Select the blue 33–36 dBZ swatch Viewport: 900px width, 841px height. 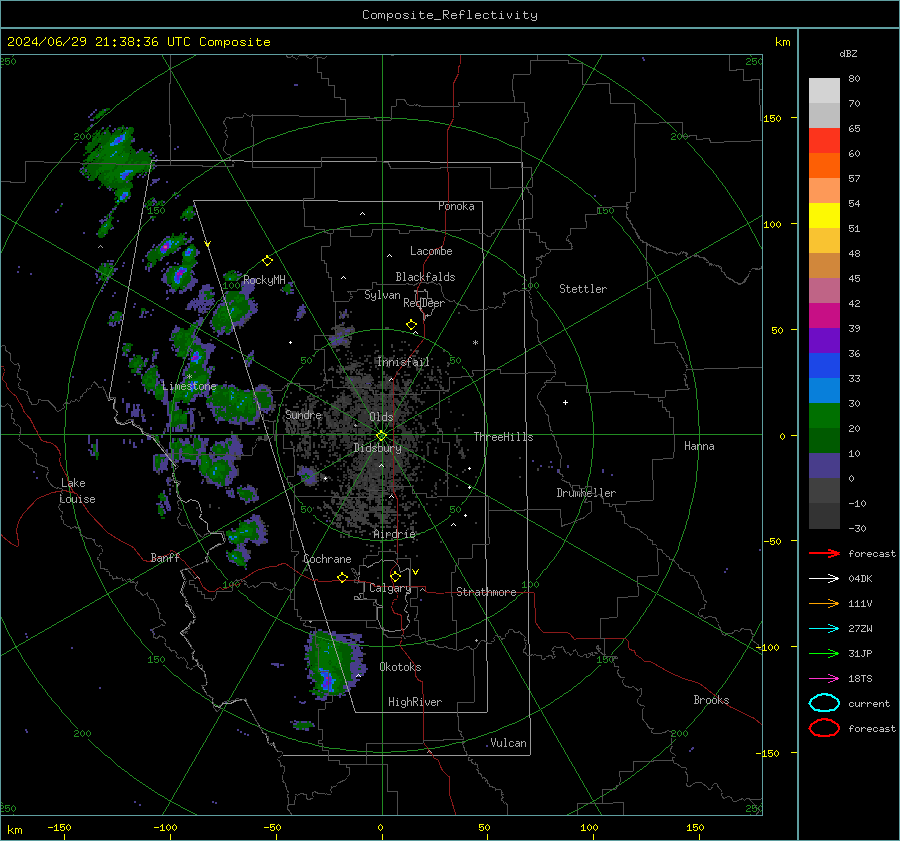pos(824,366)
